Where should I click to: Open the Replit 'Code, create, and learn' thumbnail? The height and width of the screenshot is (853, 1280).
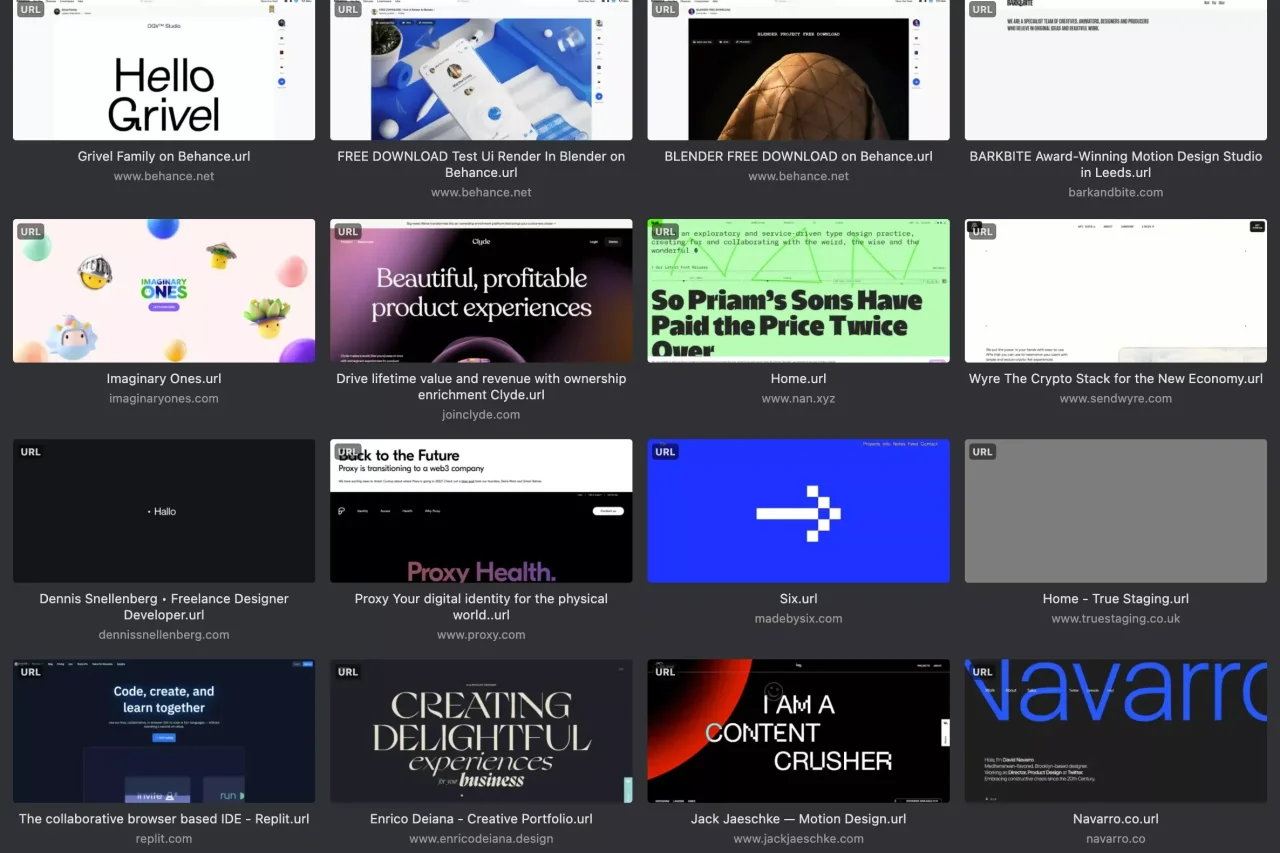click(164, 731)
